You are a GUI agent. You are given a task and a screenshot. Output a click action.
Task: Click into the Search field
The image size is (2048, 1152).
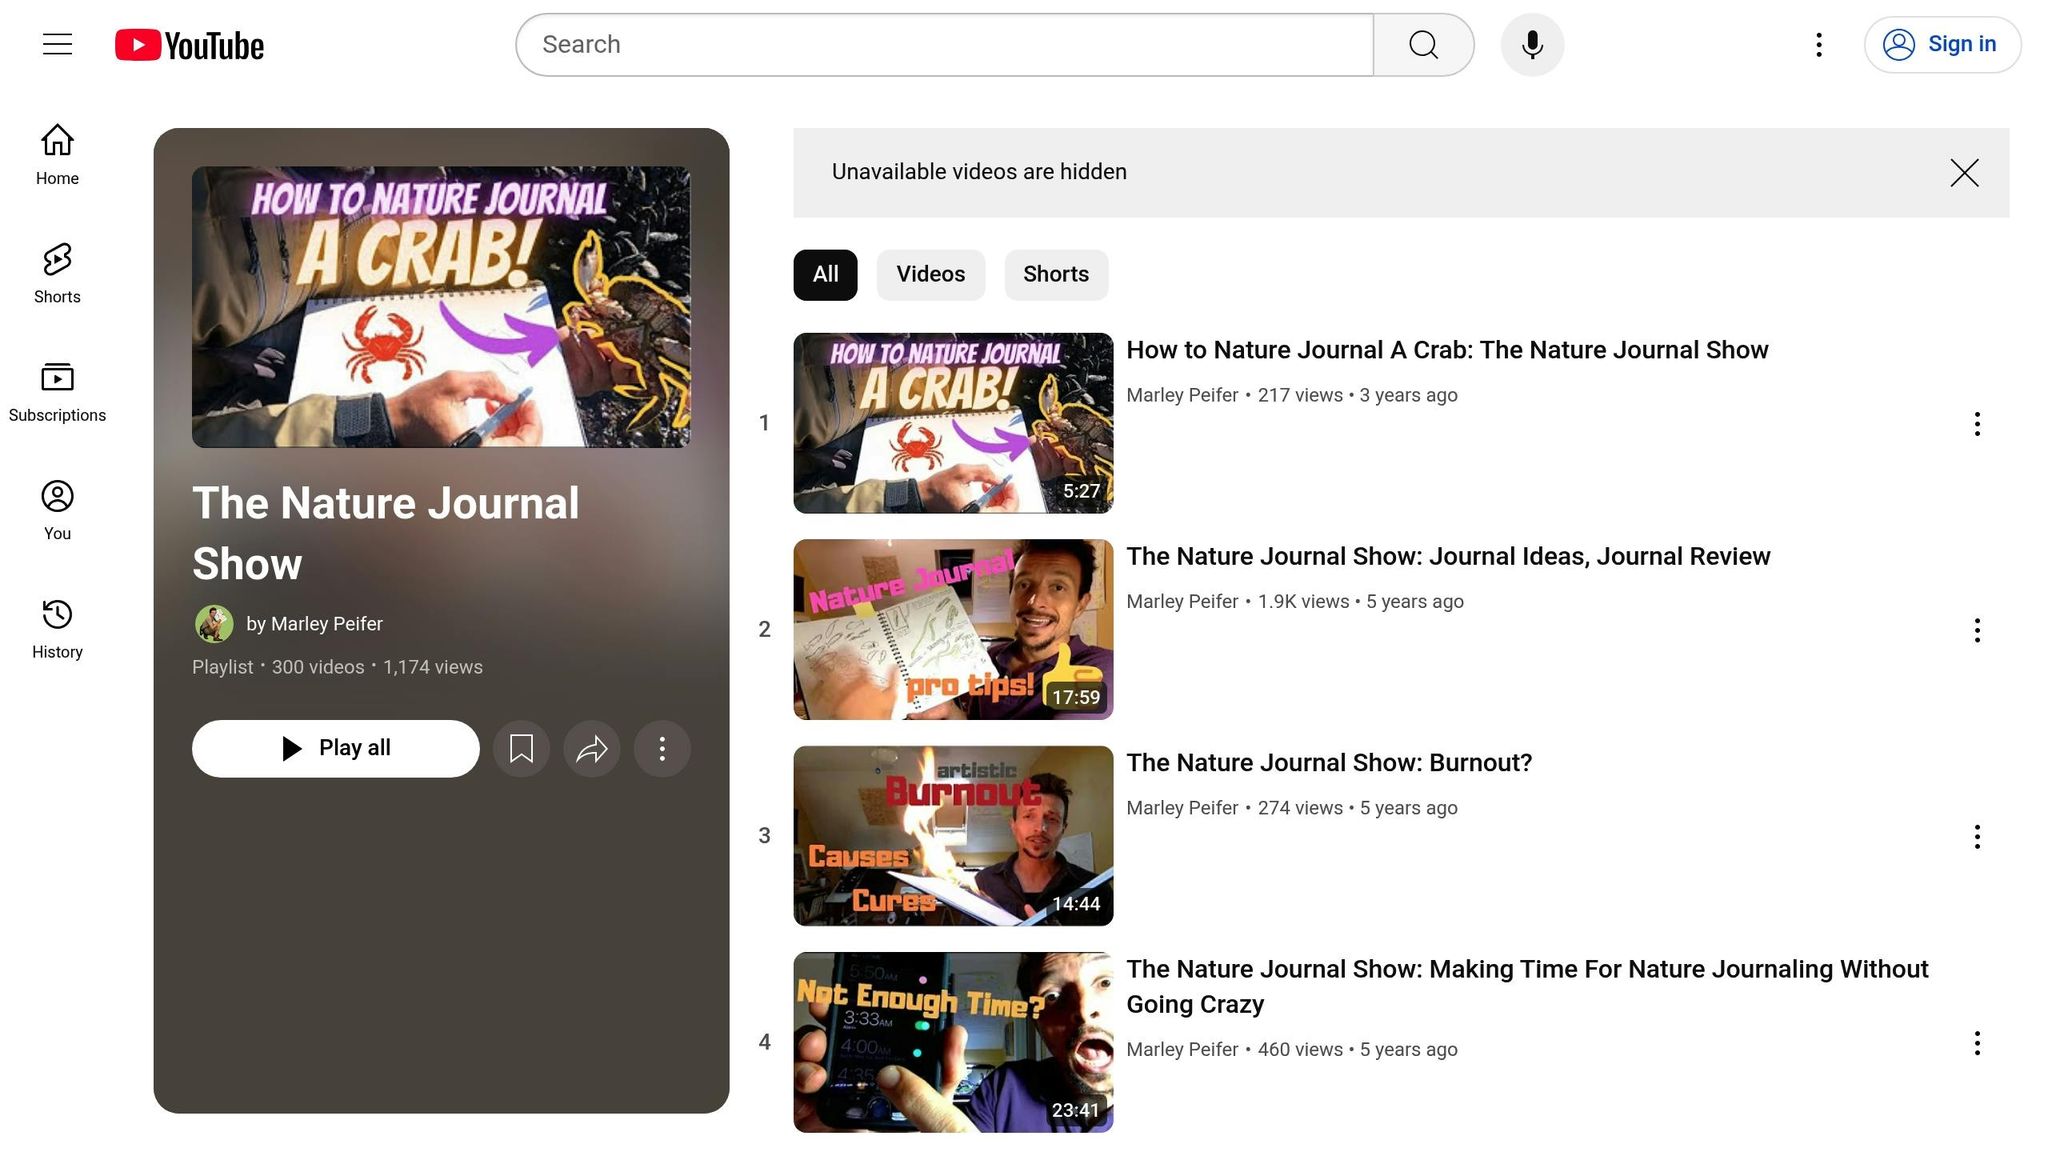coord(944,45)
